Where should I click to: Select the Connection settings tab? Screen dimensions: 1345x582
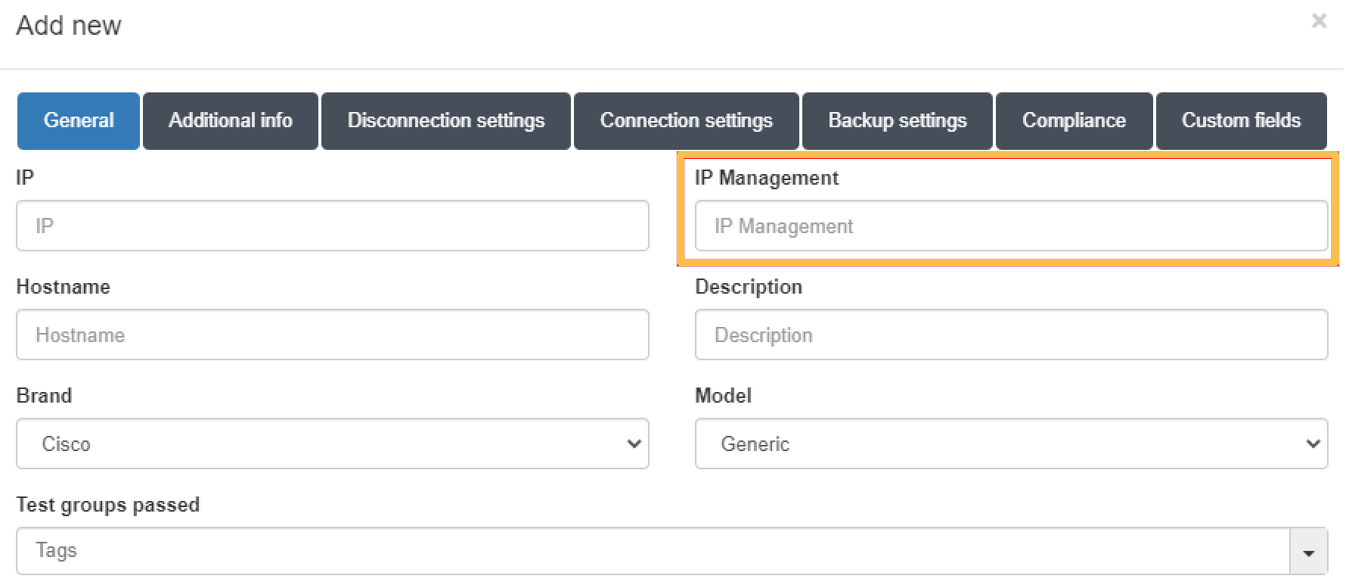coord(686,121)
